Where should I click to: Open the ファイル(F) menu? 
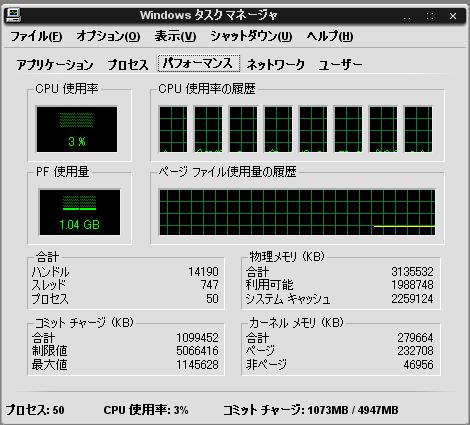(36, 36)
